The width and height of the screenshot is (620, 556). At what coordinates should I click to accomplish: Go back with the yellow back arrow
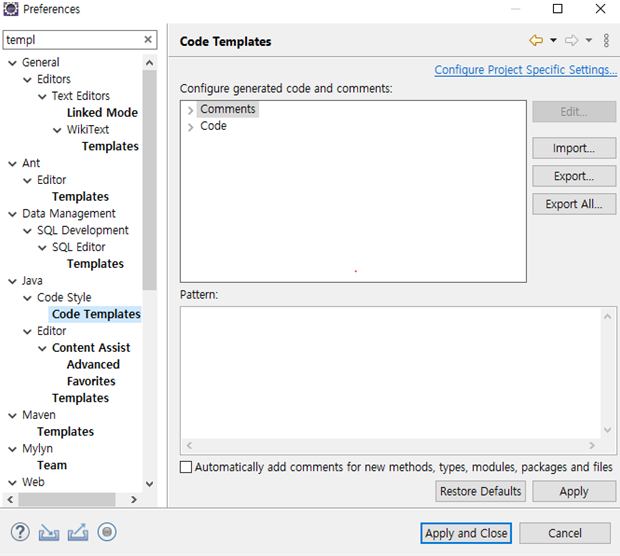tap(536, 40)
